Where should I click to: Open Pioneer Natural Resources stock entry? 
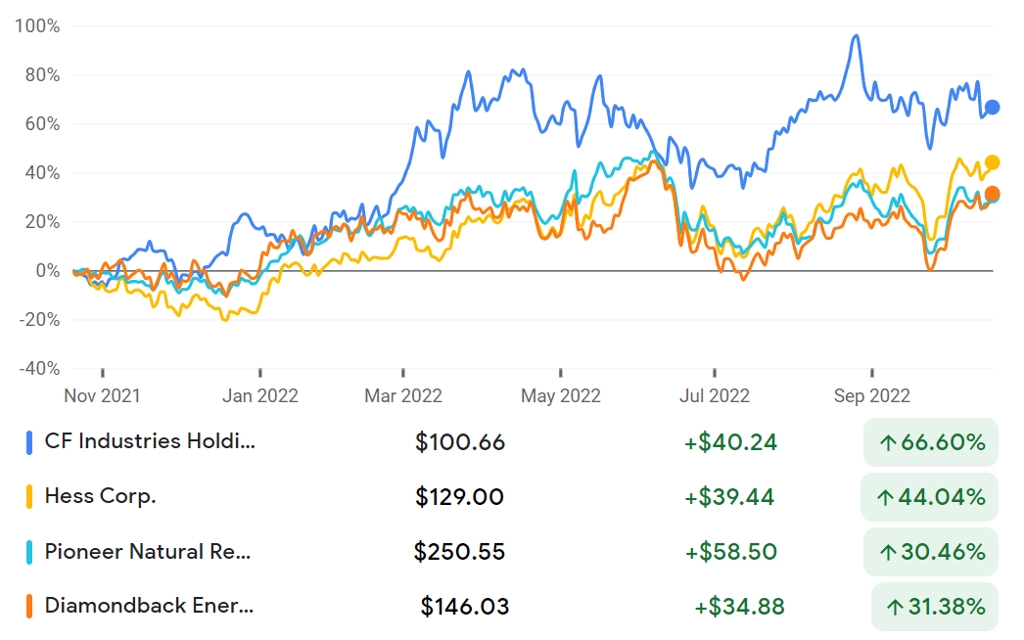148,552
